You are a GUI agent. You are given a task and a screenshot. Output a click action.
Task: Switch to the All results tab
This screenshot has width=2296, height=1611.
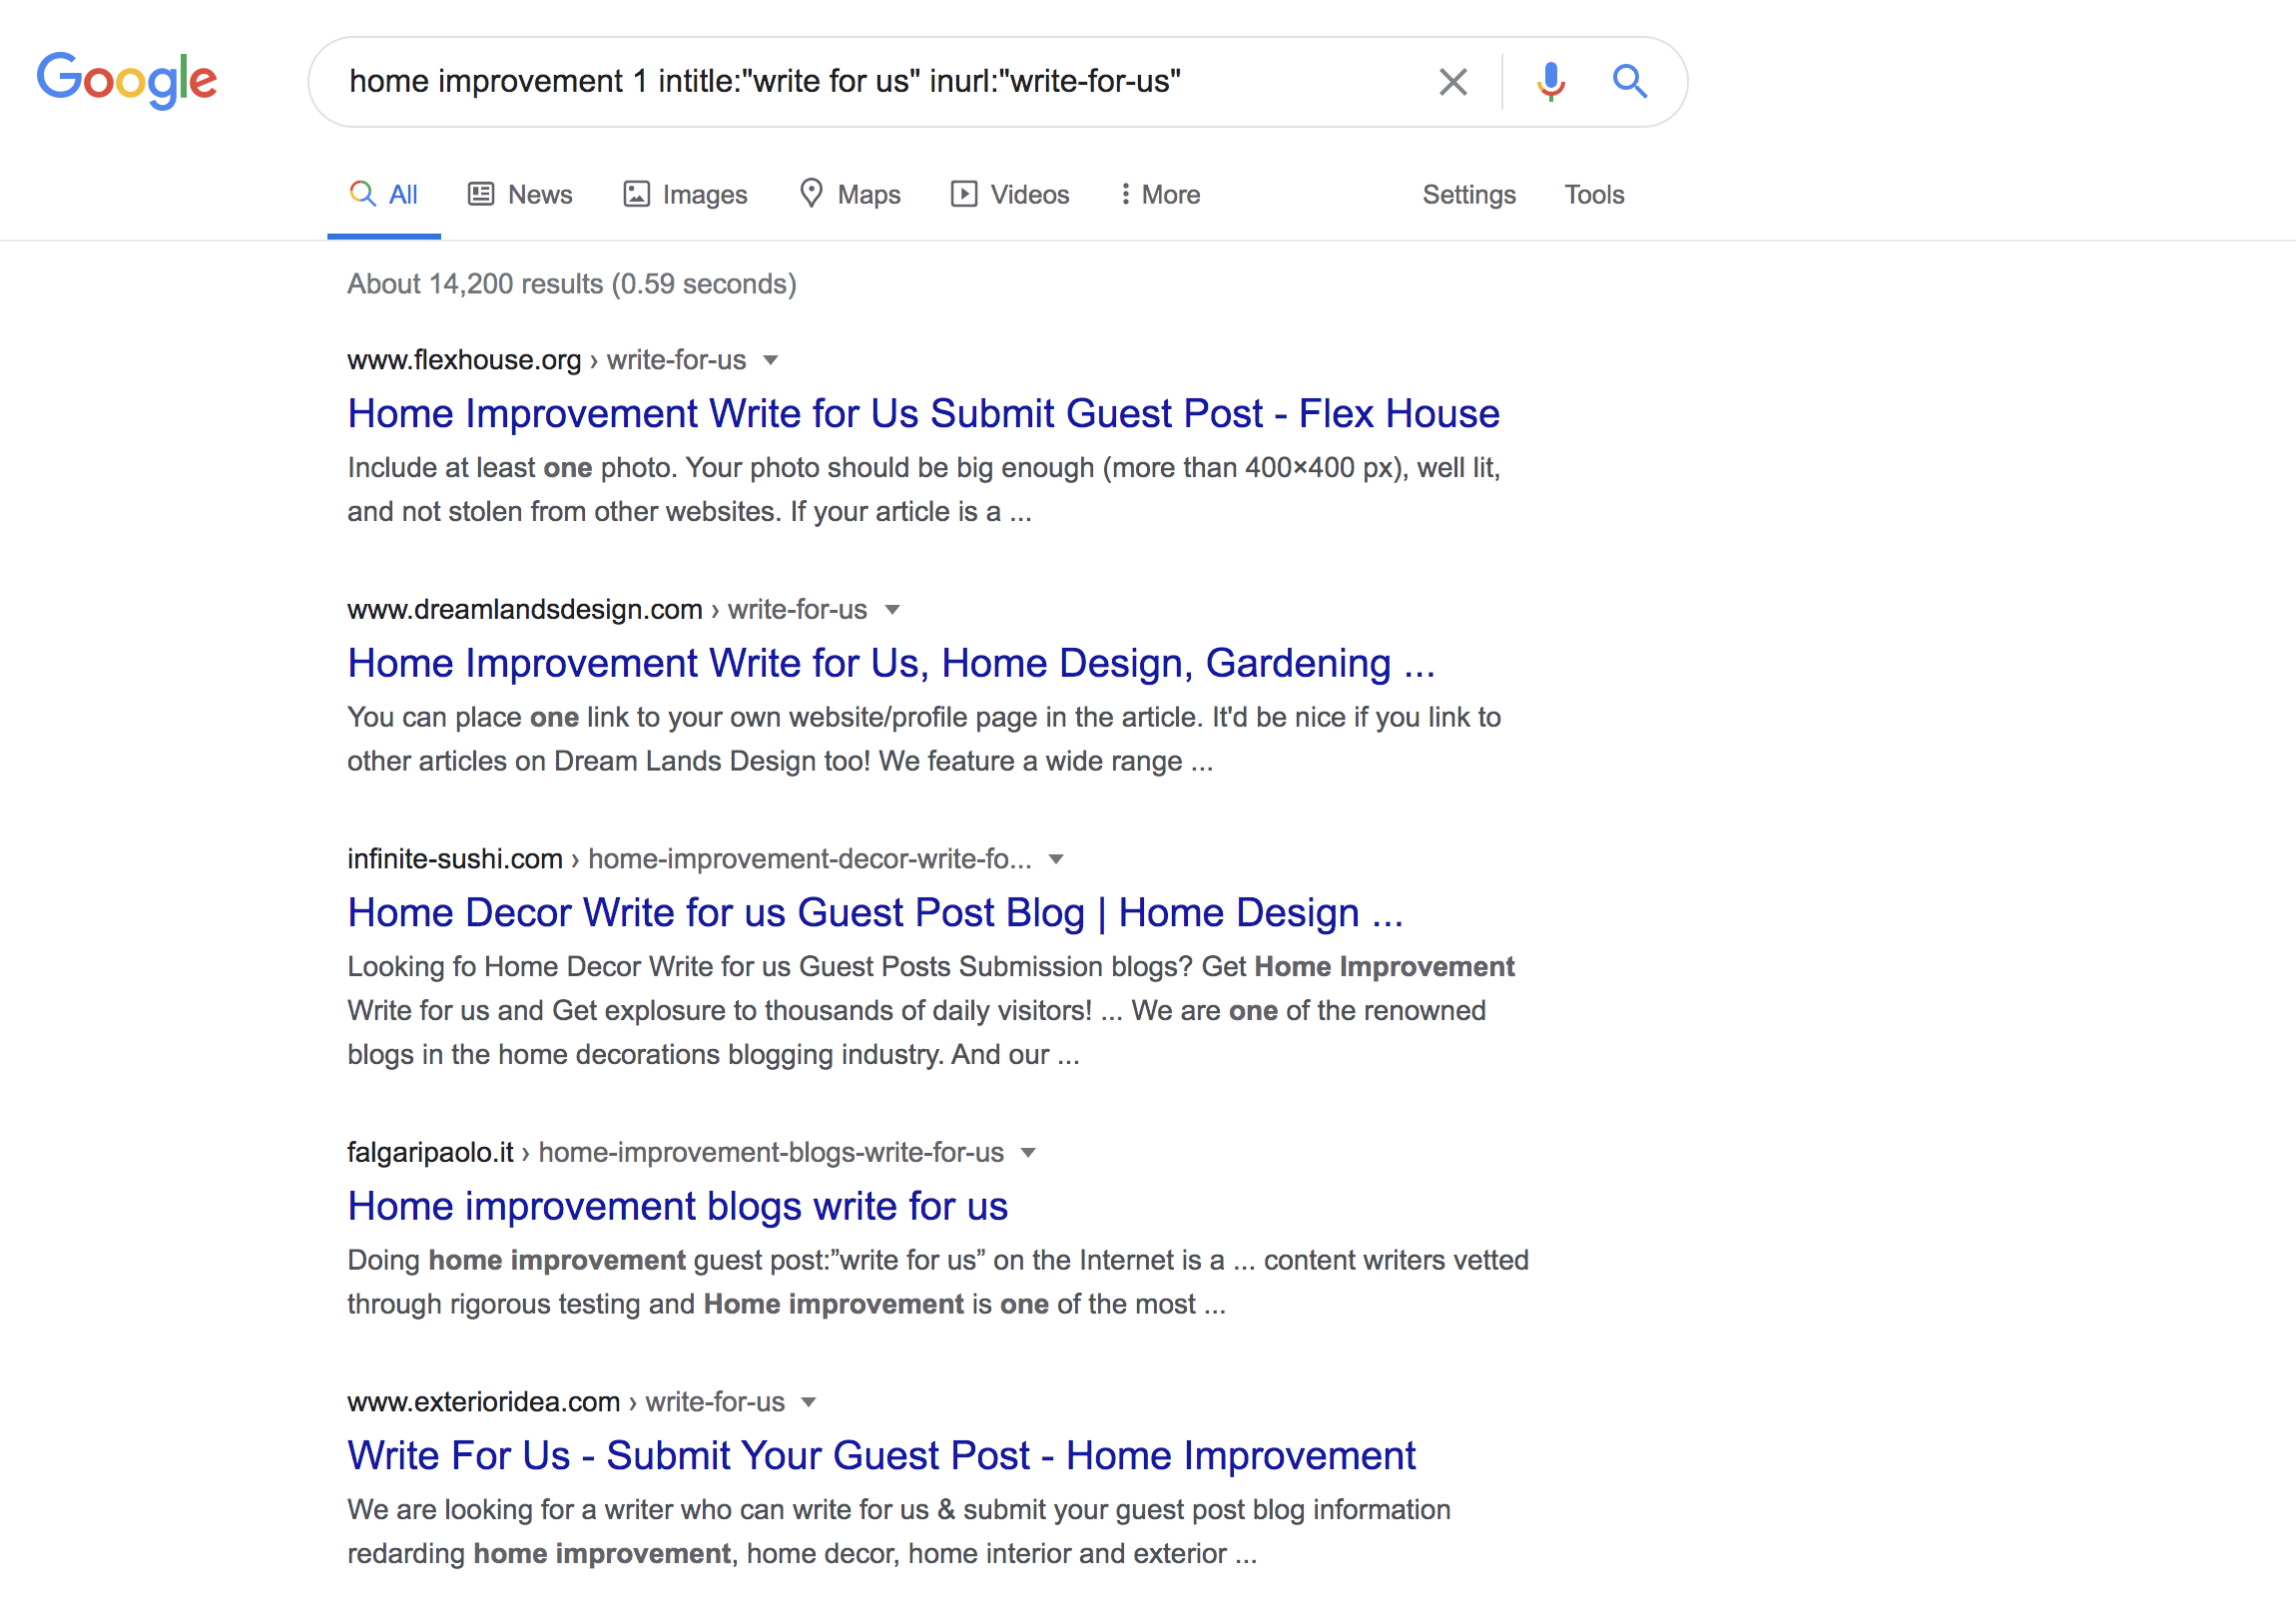tap(383, 194)
